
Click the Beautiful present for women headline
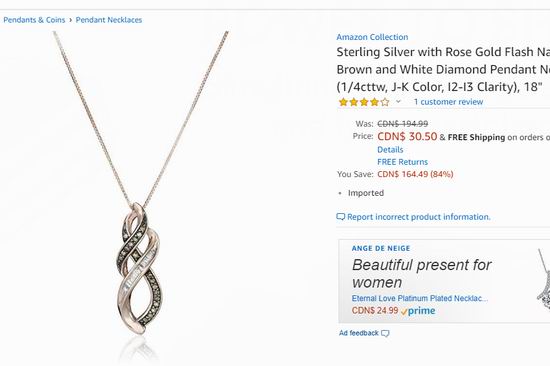click(421, 273)
